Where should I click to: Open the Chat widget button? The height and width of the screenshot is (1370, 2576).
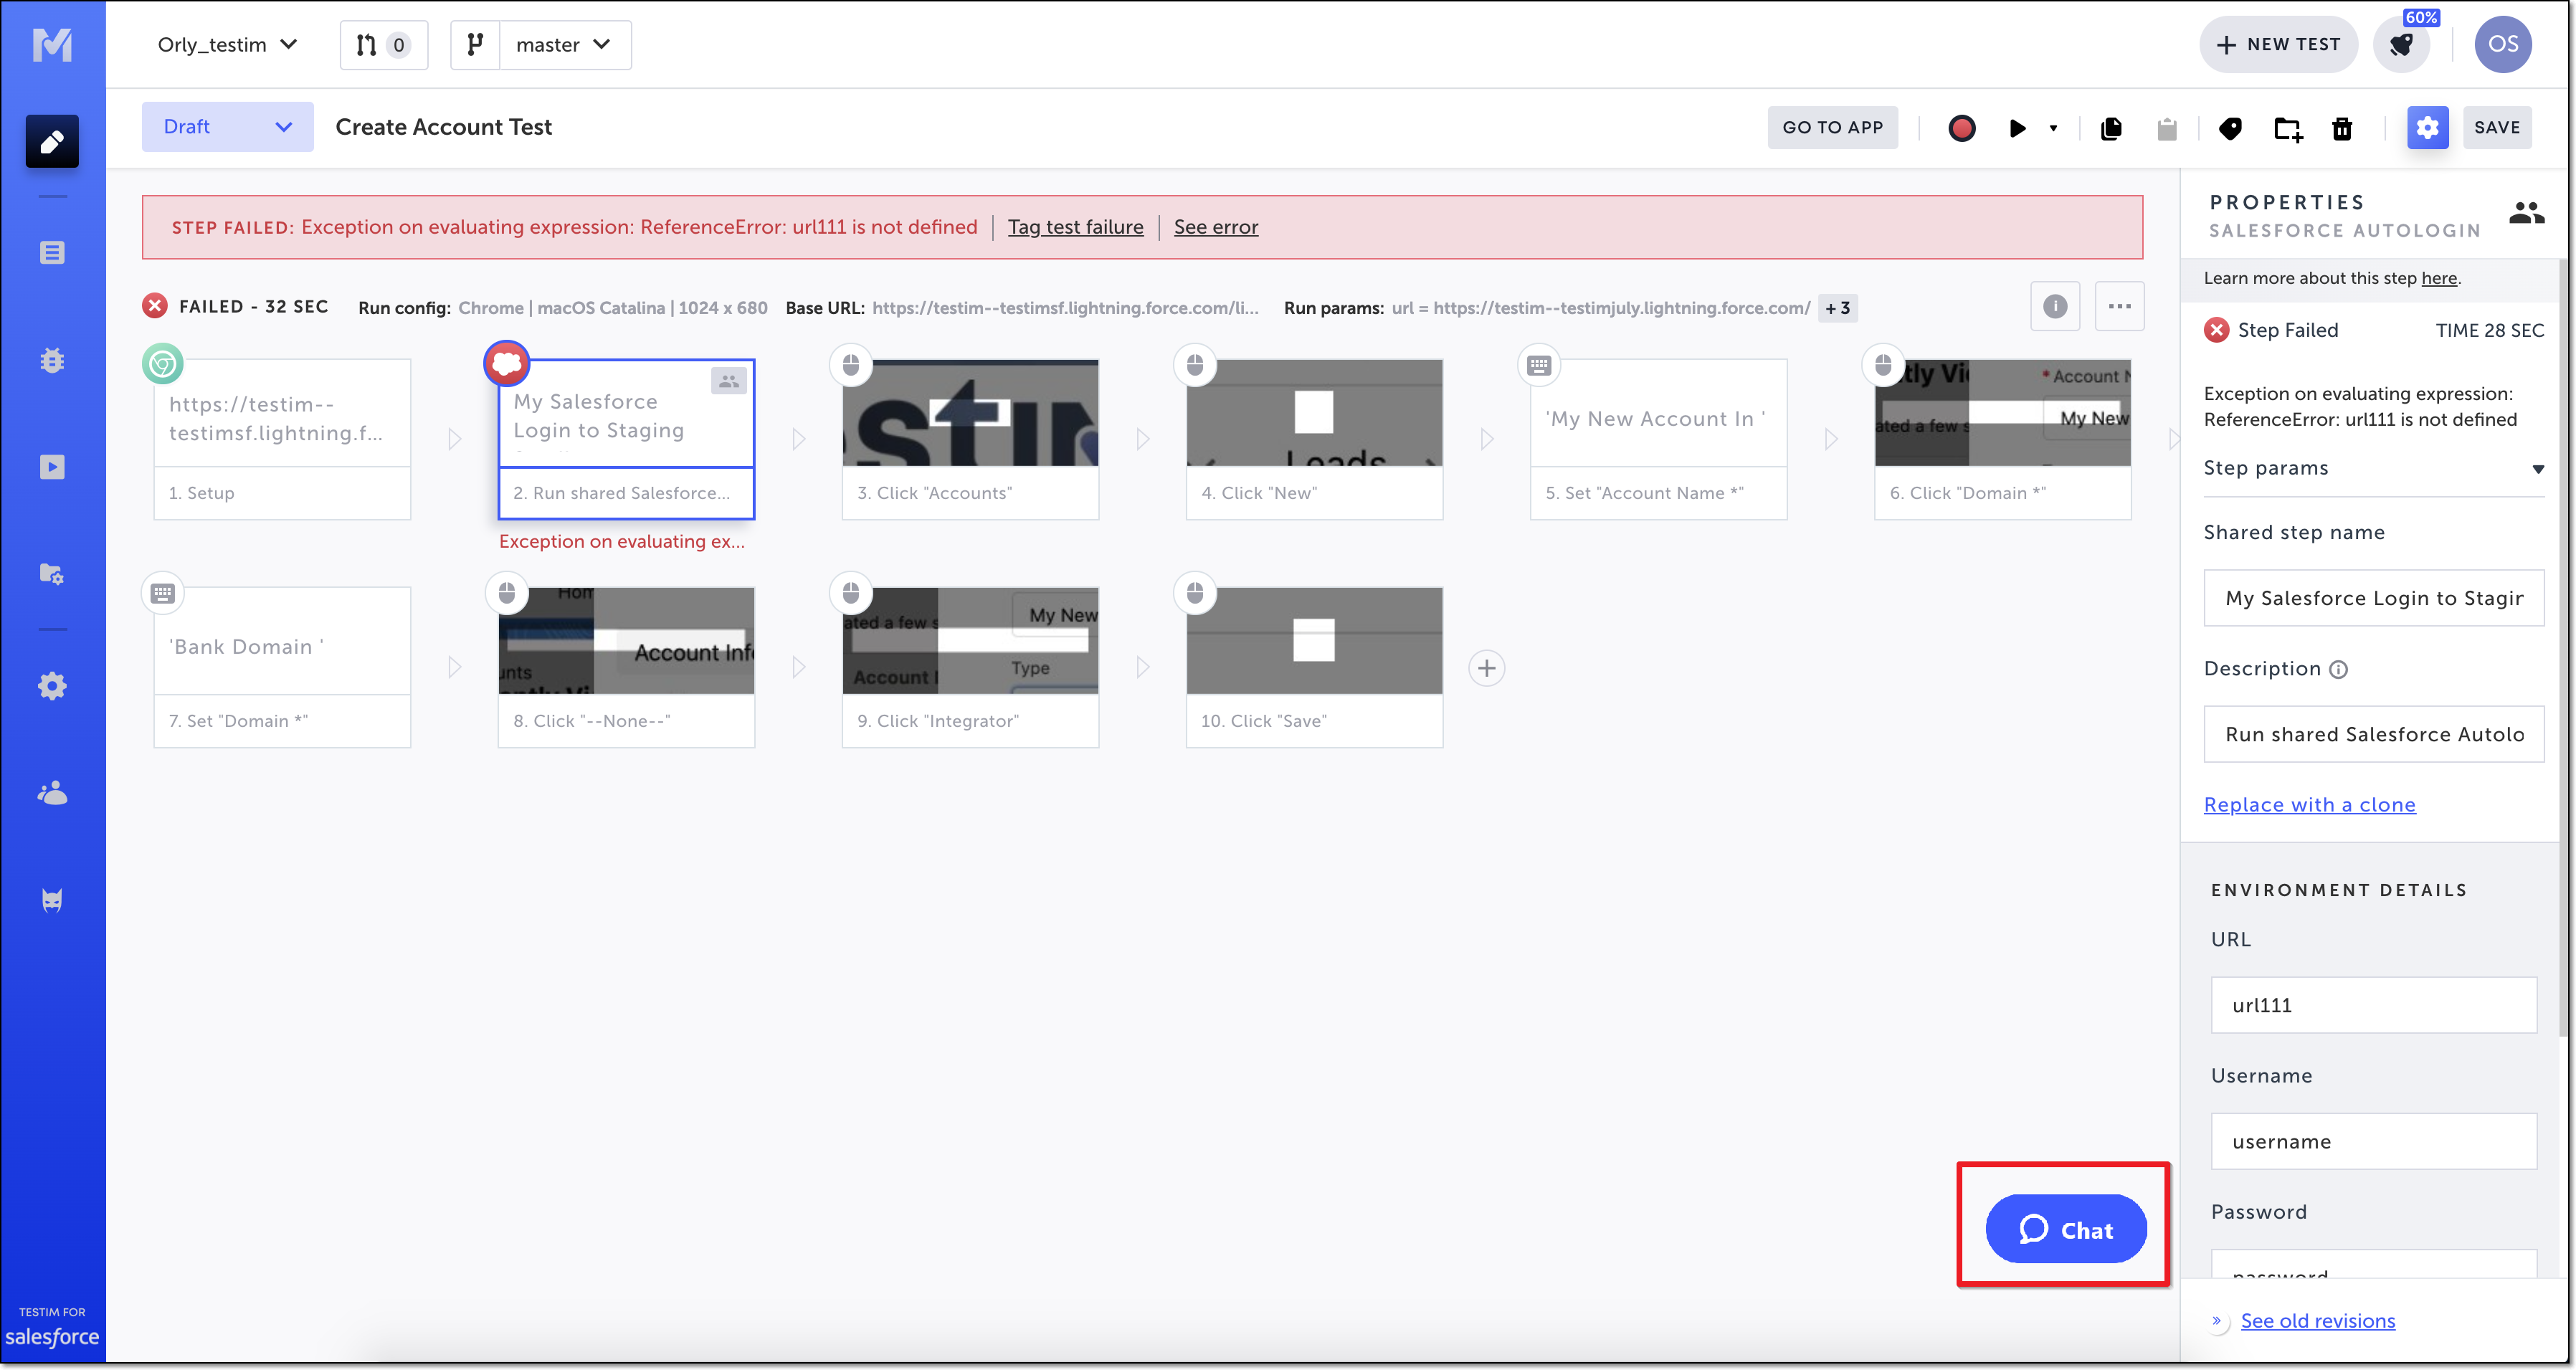(2065, 1229)
